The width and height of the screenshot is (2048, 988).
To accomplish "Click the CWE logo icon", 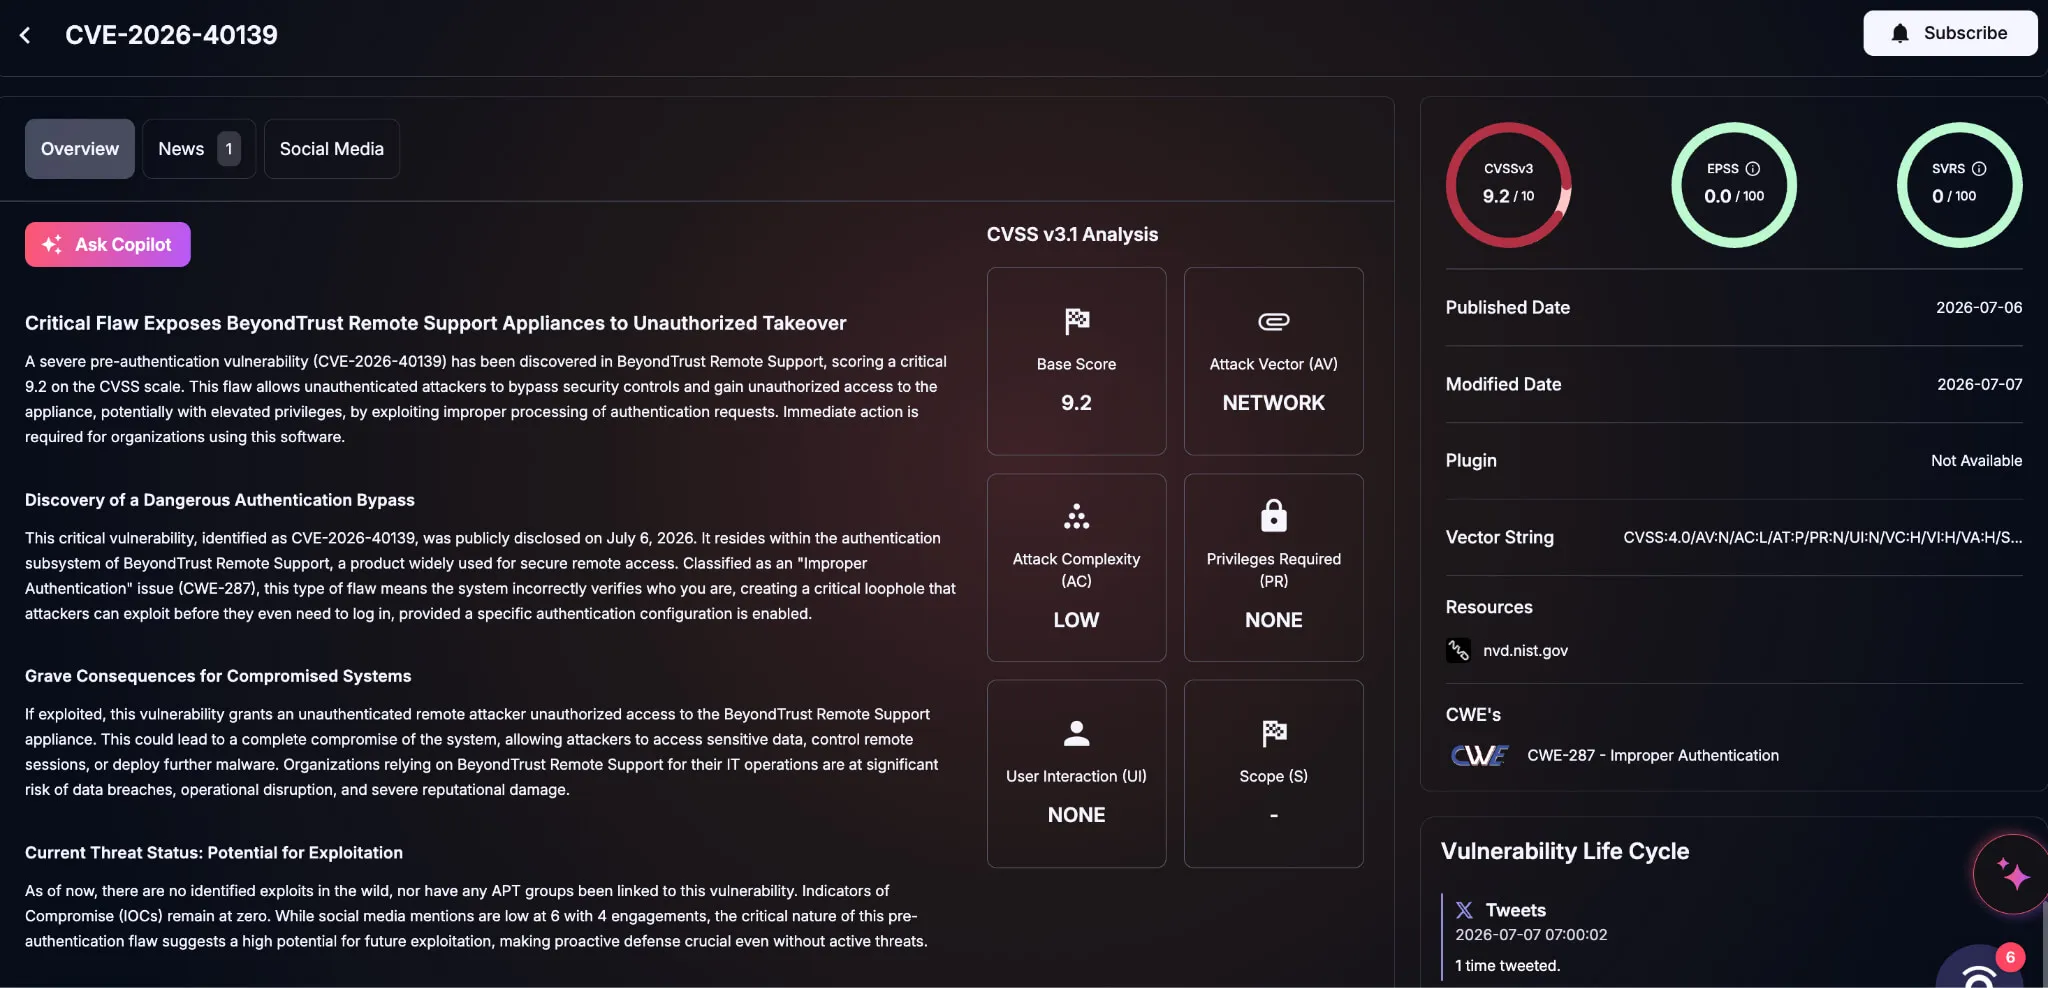I will coord(1479,756).
